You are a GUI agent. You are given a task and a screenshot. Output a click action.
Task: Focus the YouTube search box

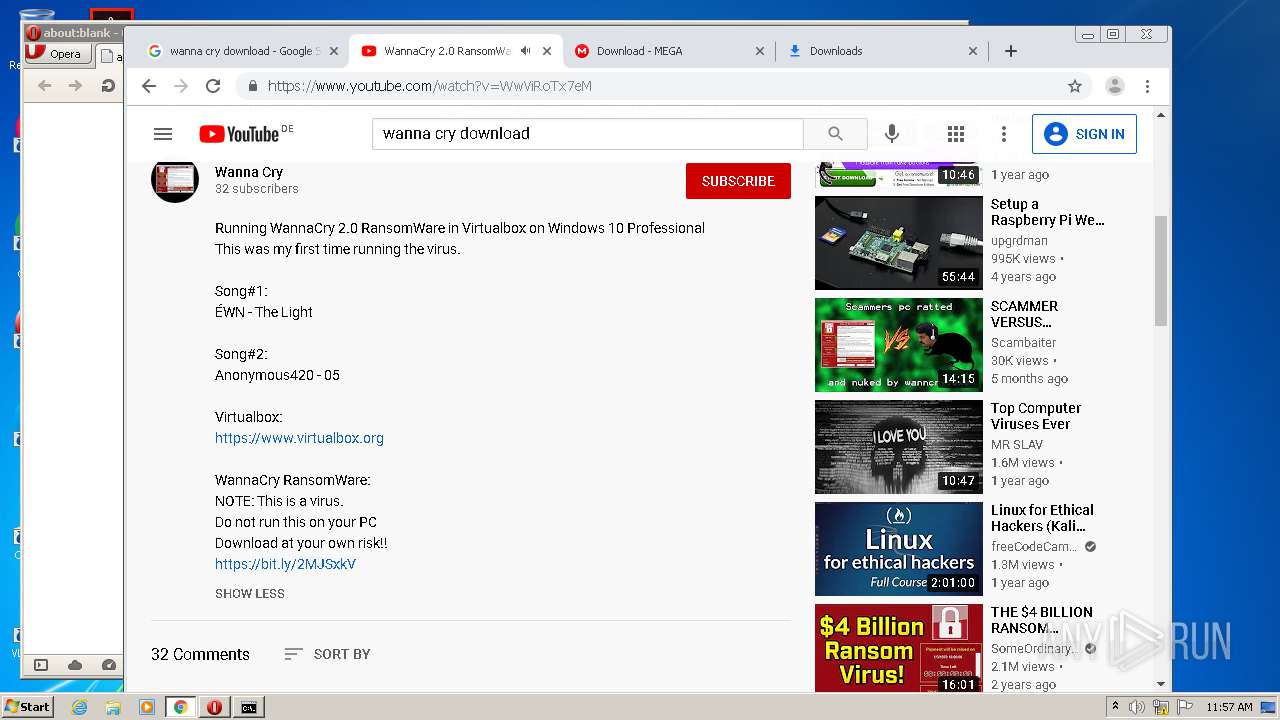pyautogui.click(x=588, y=134)
